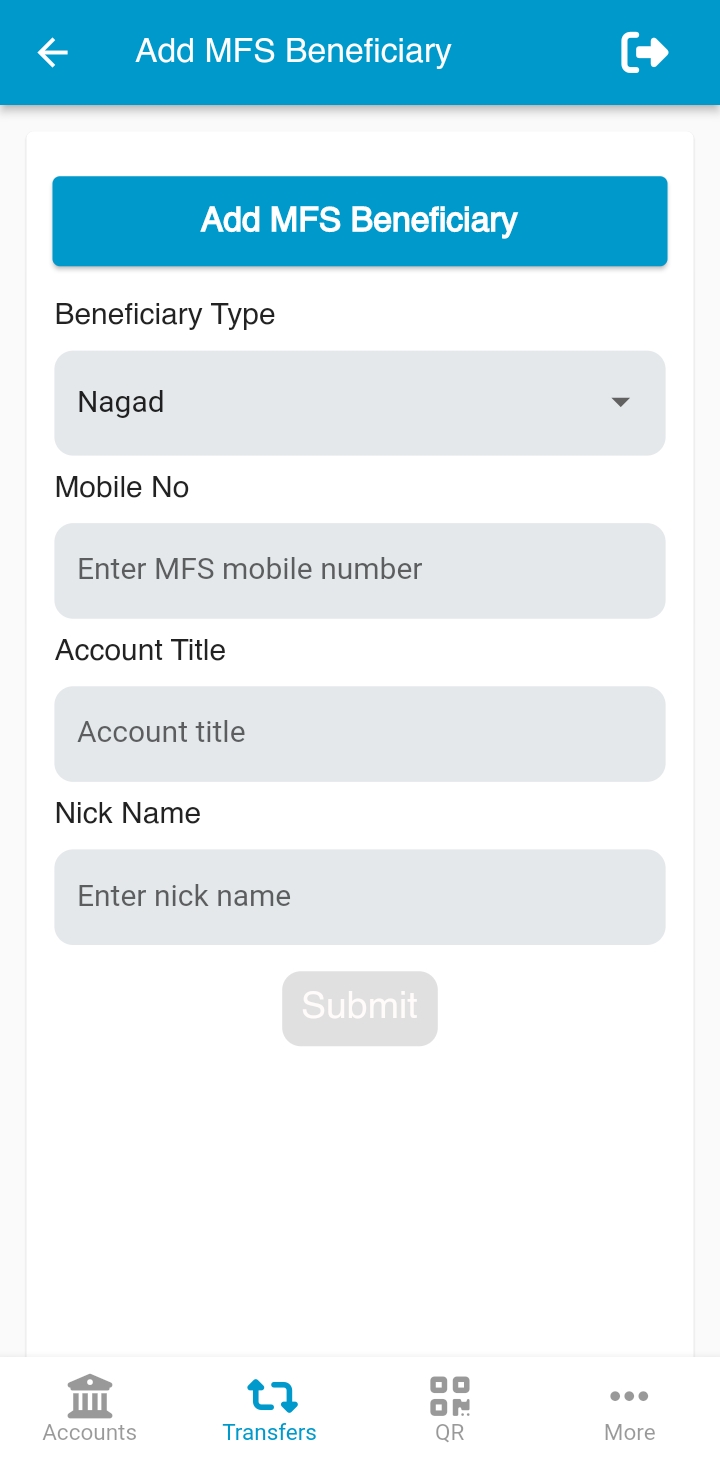Open the QR code scanner icon

pos(450,1395)
